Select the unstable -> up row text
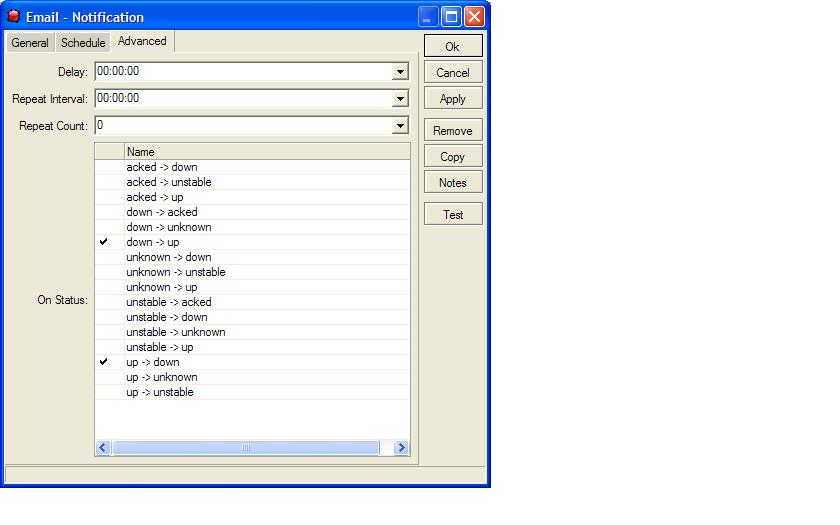 [160, 347]
